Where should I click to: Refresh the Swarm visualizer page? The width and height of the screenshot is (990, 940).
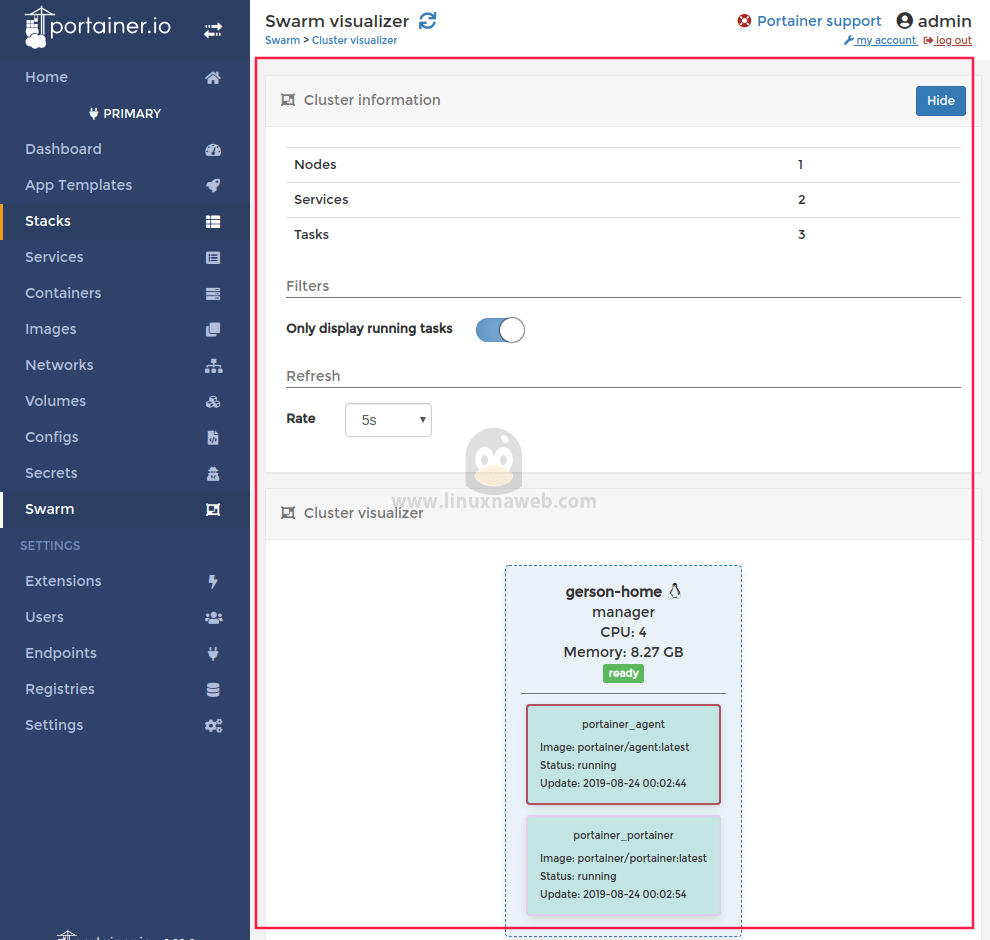pyautogui.click(x=427, y=21)
